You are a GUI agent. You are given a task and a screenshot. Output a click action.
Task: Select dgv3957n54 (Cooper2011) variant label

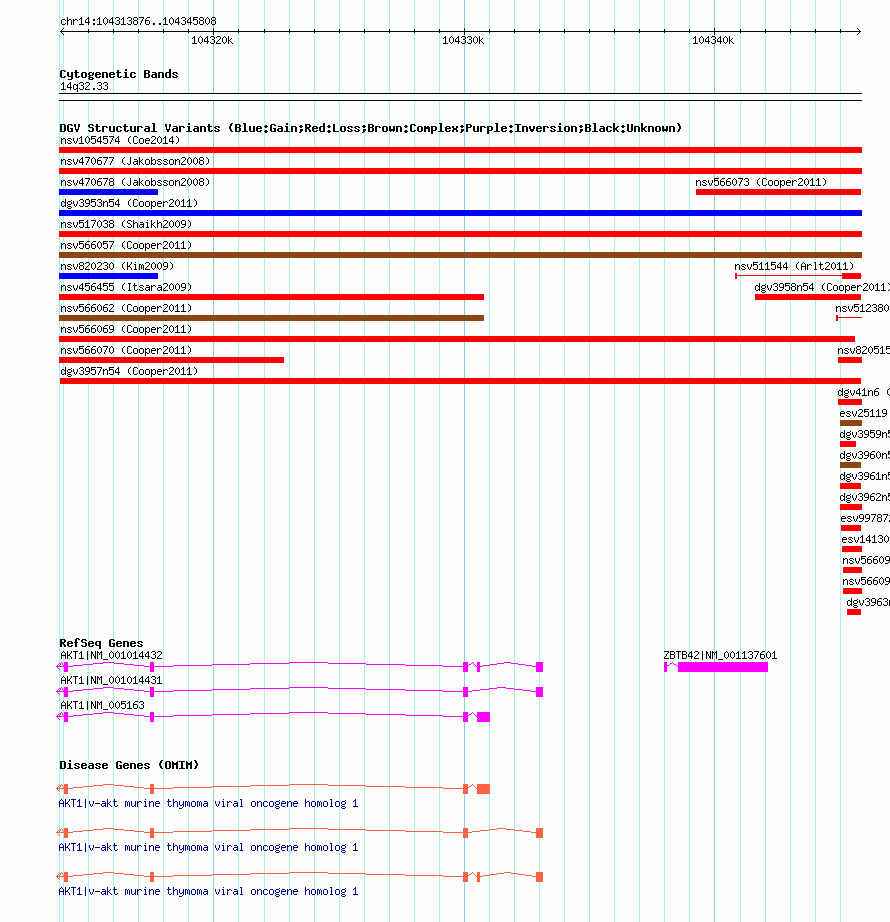point(129,372)
